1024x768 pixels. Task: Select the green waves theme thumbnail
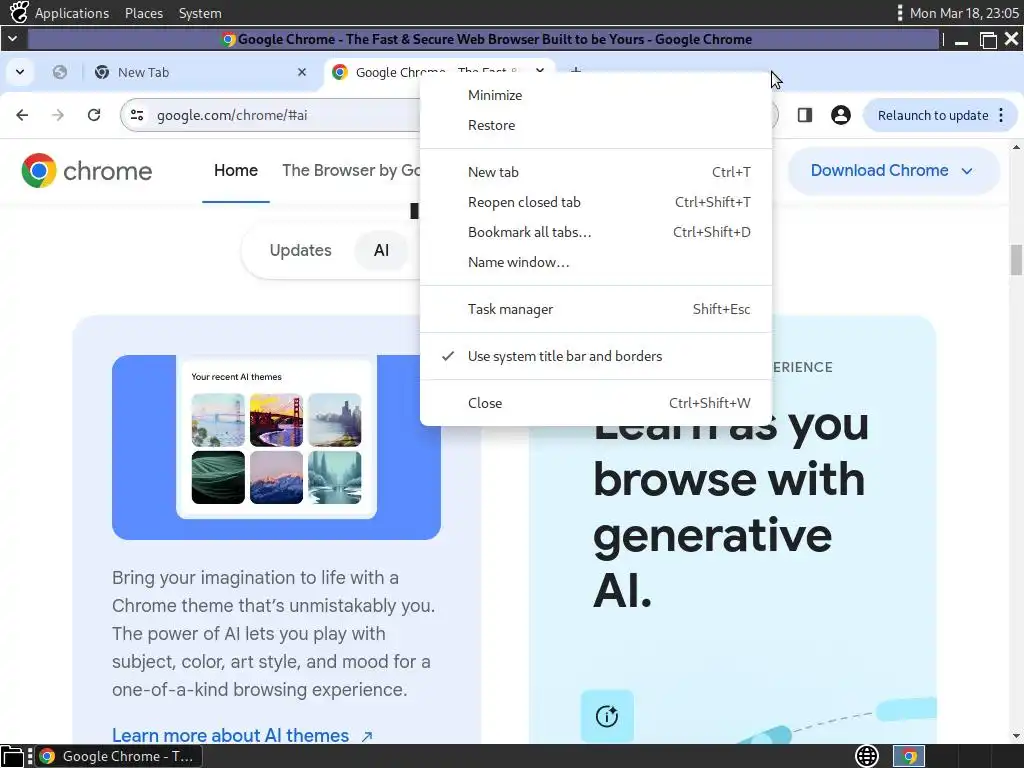pyautogui.click(x=218, y=477)
